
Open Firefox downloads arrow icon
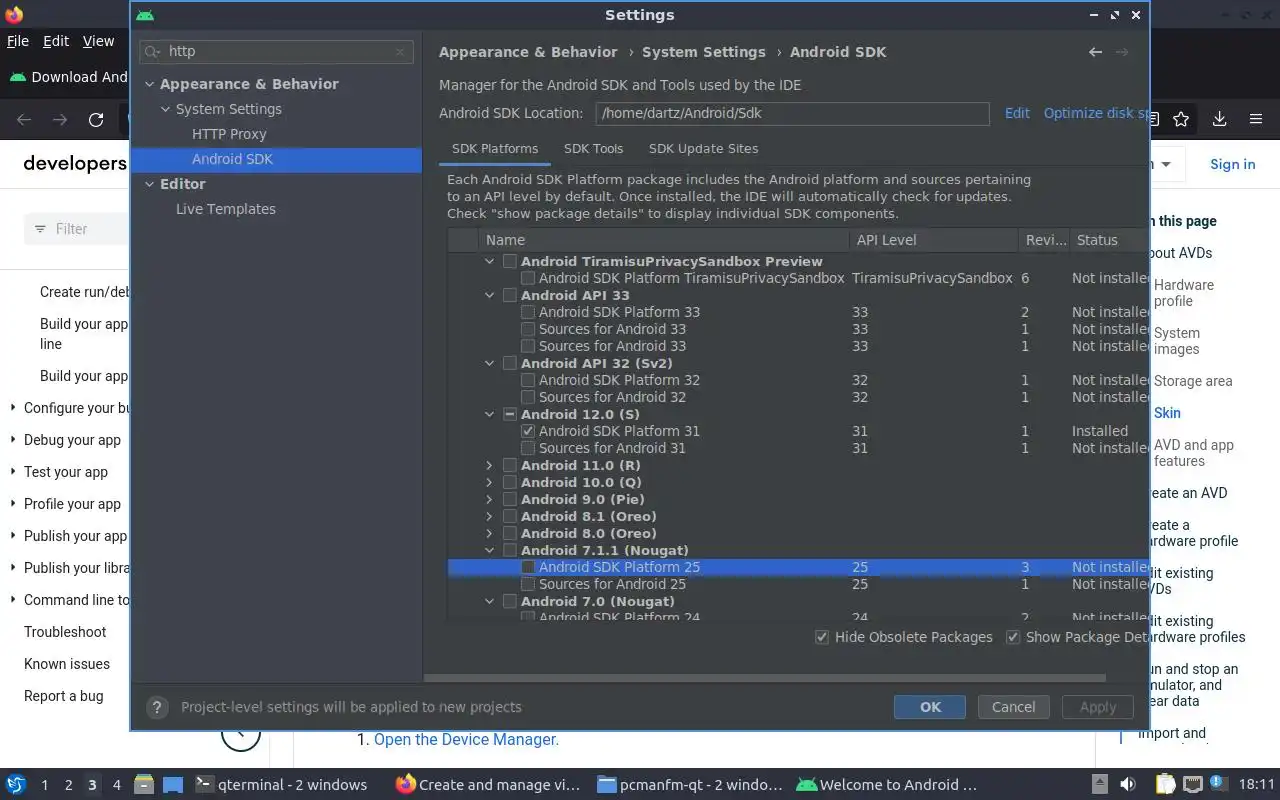pyautogui.click(x=1219, y=119)
